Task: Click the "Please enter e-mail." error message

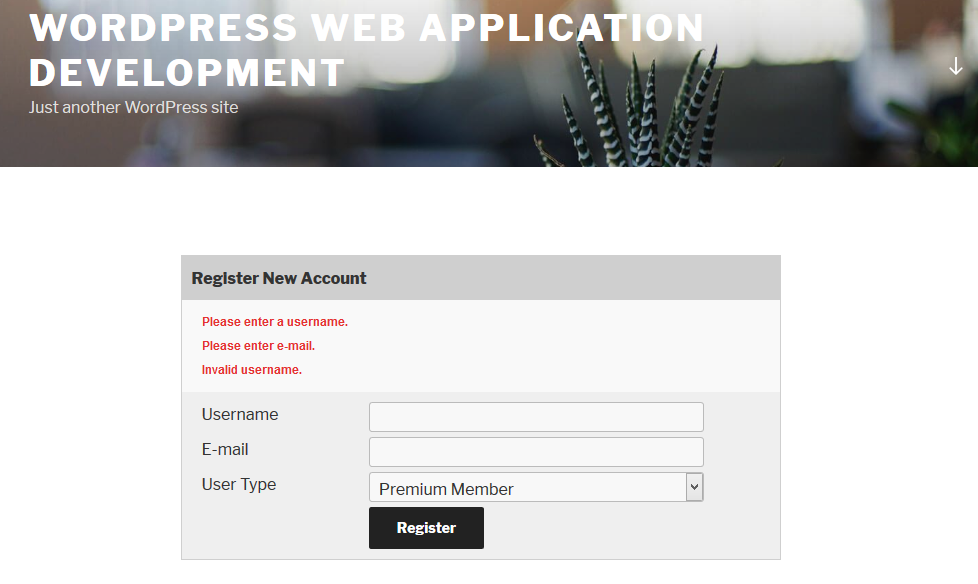Action: 258,346
